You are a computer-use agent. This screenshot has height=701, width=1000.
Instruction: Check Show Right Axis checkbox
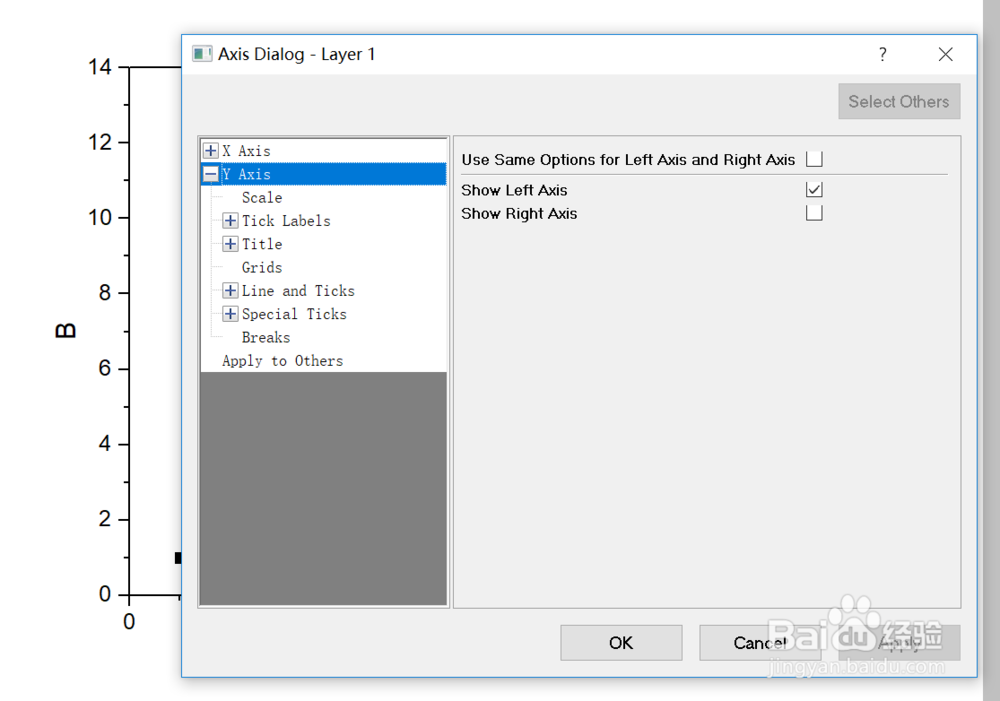click(x=814, y=213)
